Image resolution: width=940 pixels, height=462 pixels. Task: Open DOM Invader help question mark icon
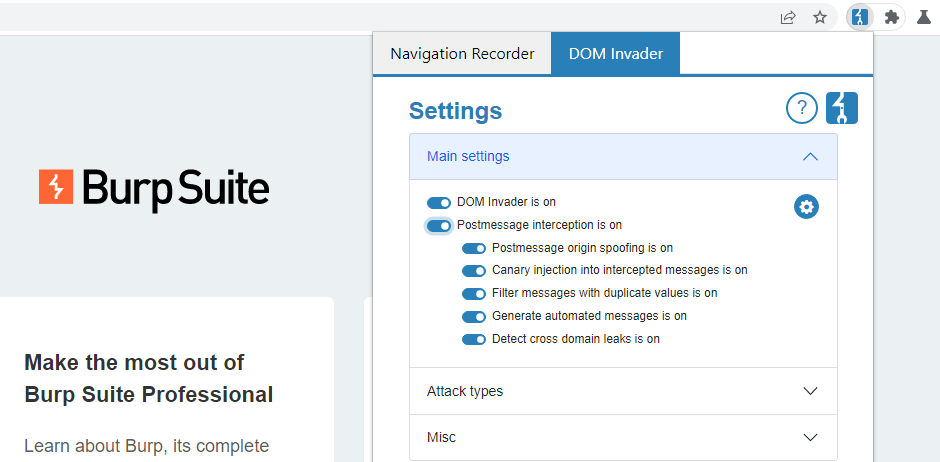click(802, 108)
